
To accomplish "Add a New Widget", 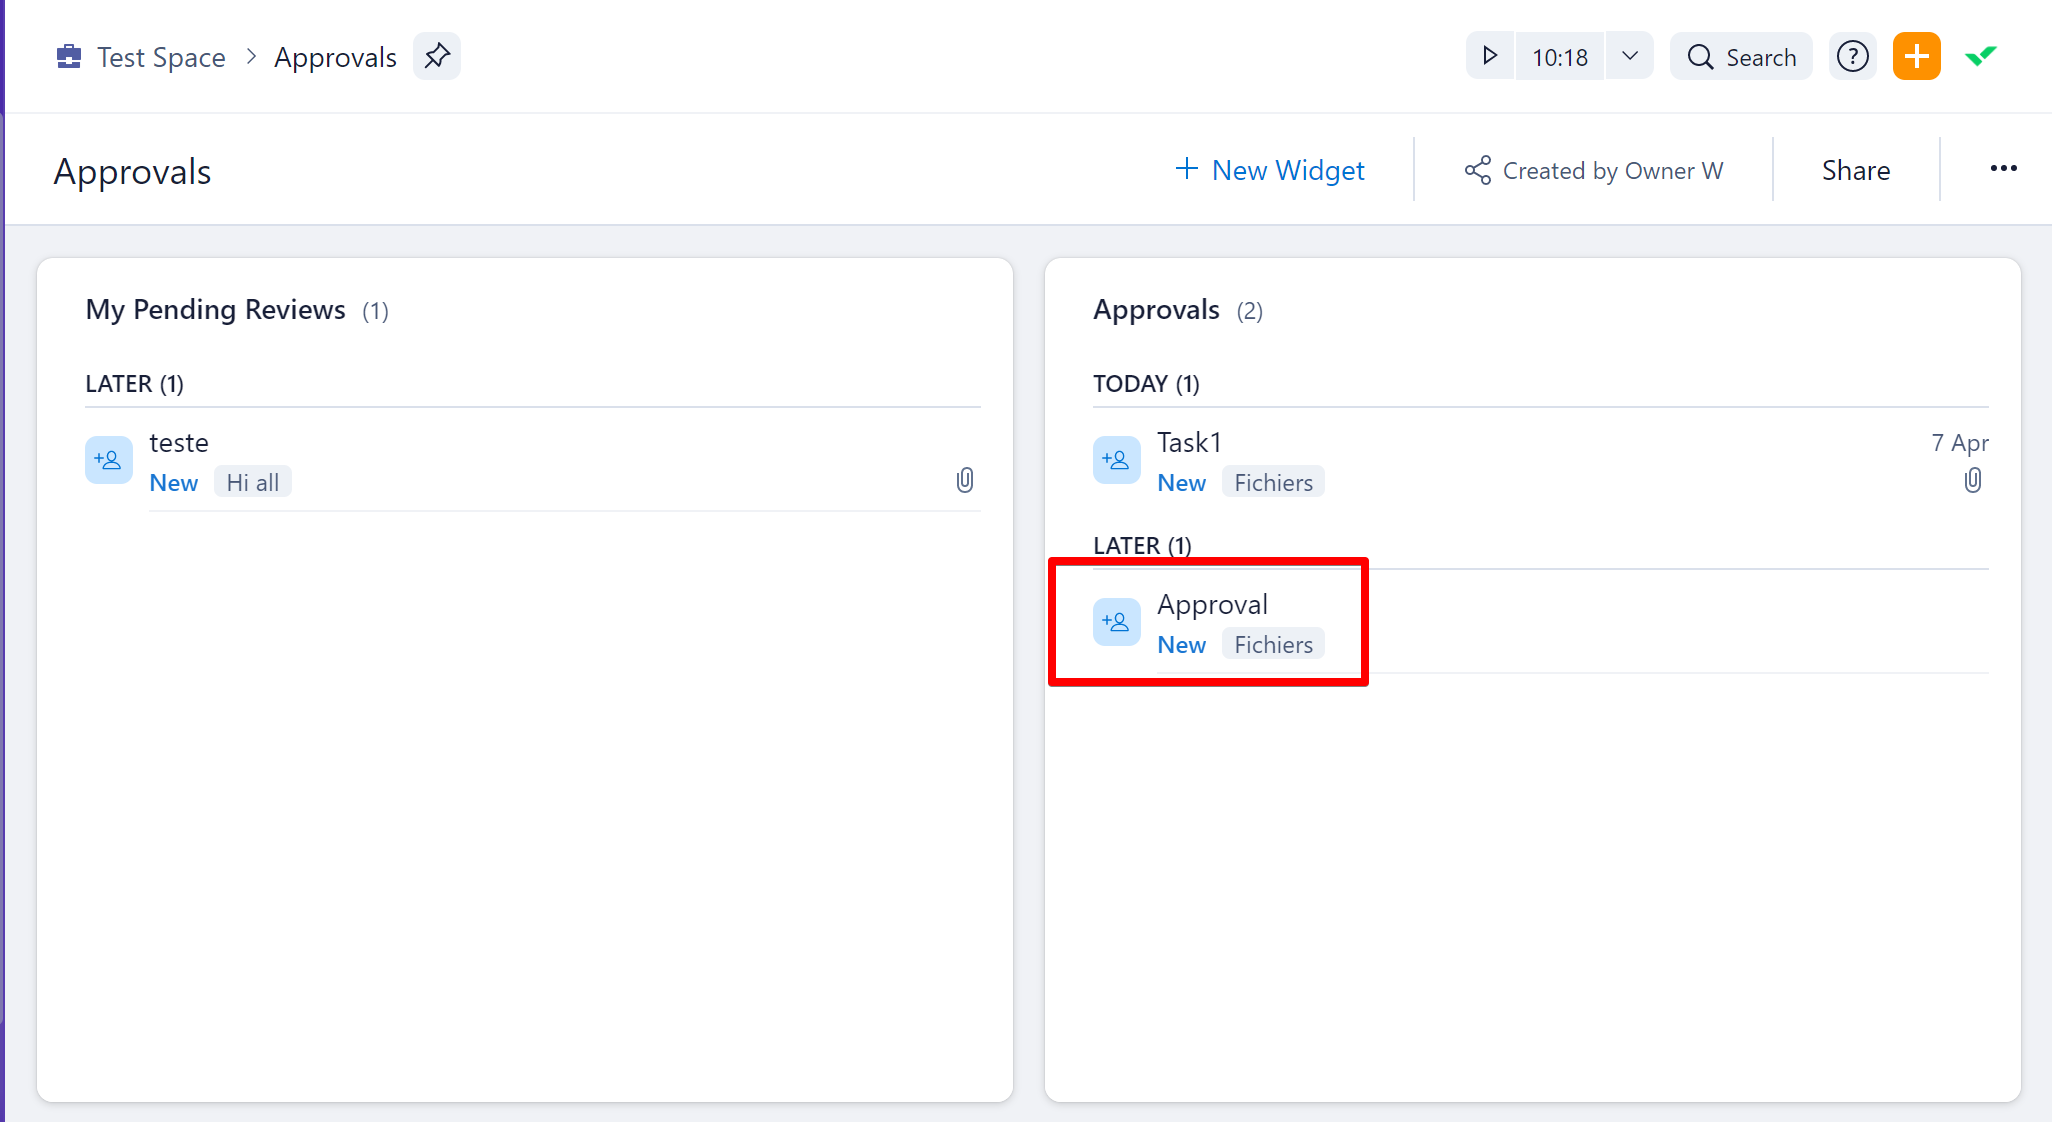I will 1270,170.
